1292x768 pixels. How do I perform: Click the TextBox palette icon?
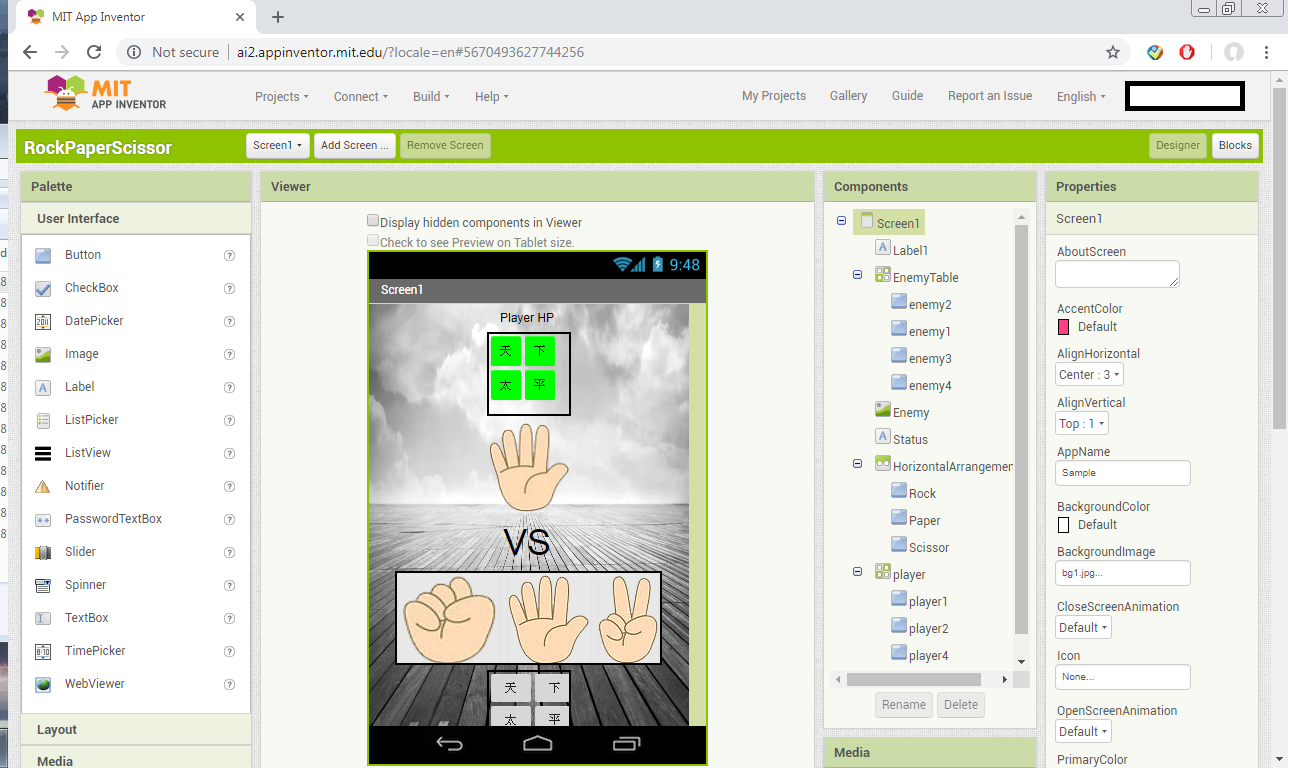pyautogui.click(x=43, y=618)
